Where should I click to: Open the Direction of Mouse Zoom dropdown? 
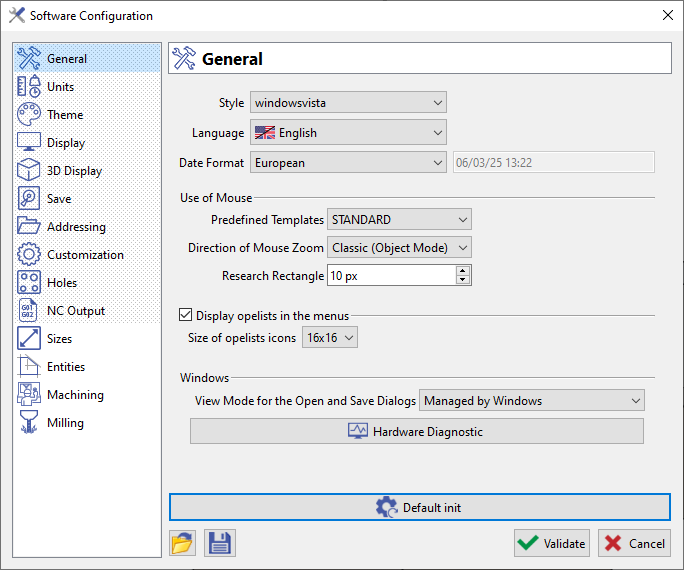[399, 248]
